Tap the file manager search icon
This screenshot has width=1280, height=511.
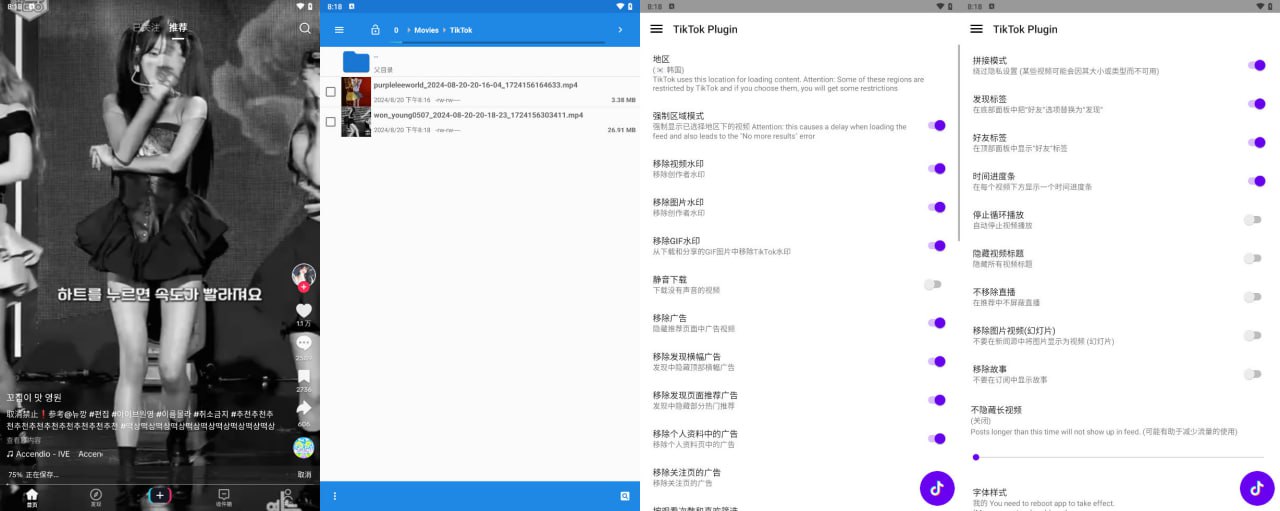(624, 496)
